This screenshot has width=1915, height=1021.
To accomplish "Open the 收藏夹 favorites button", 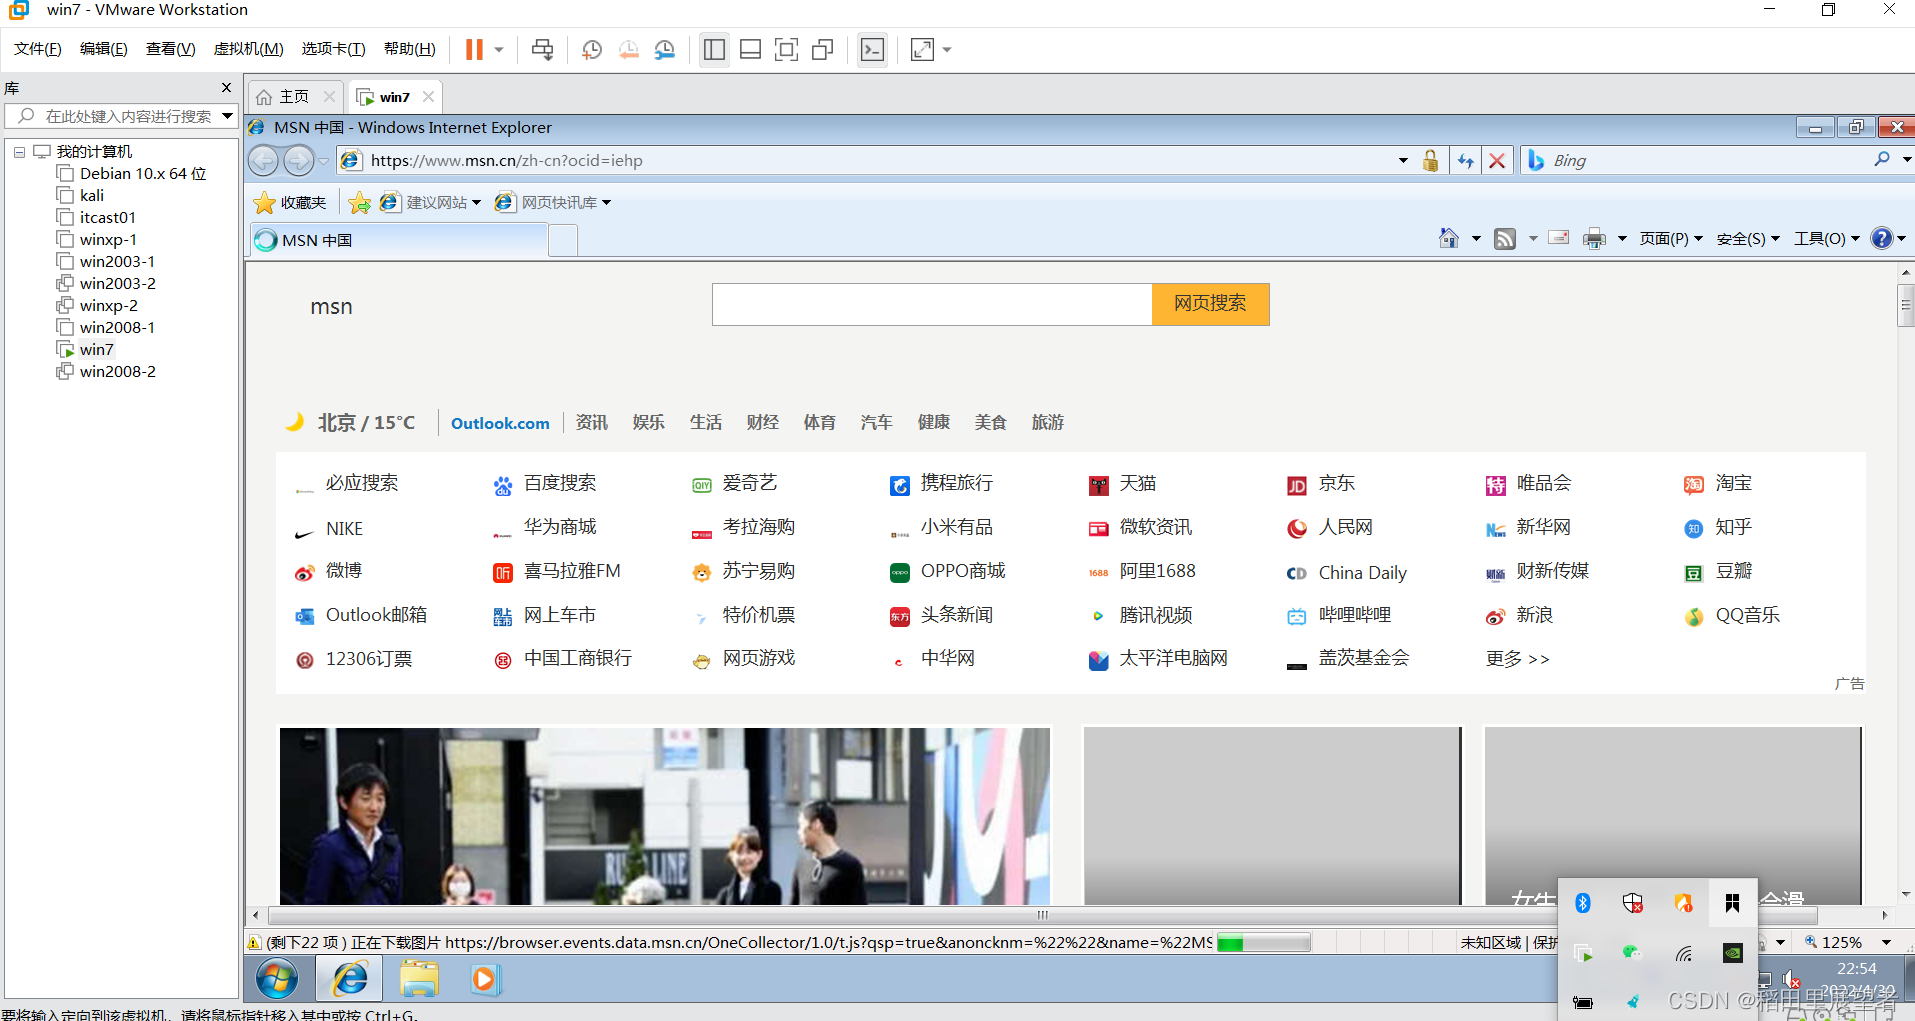I will [x=290, y=203].
